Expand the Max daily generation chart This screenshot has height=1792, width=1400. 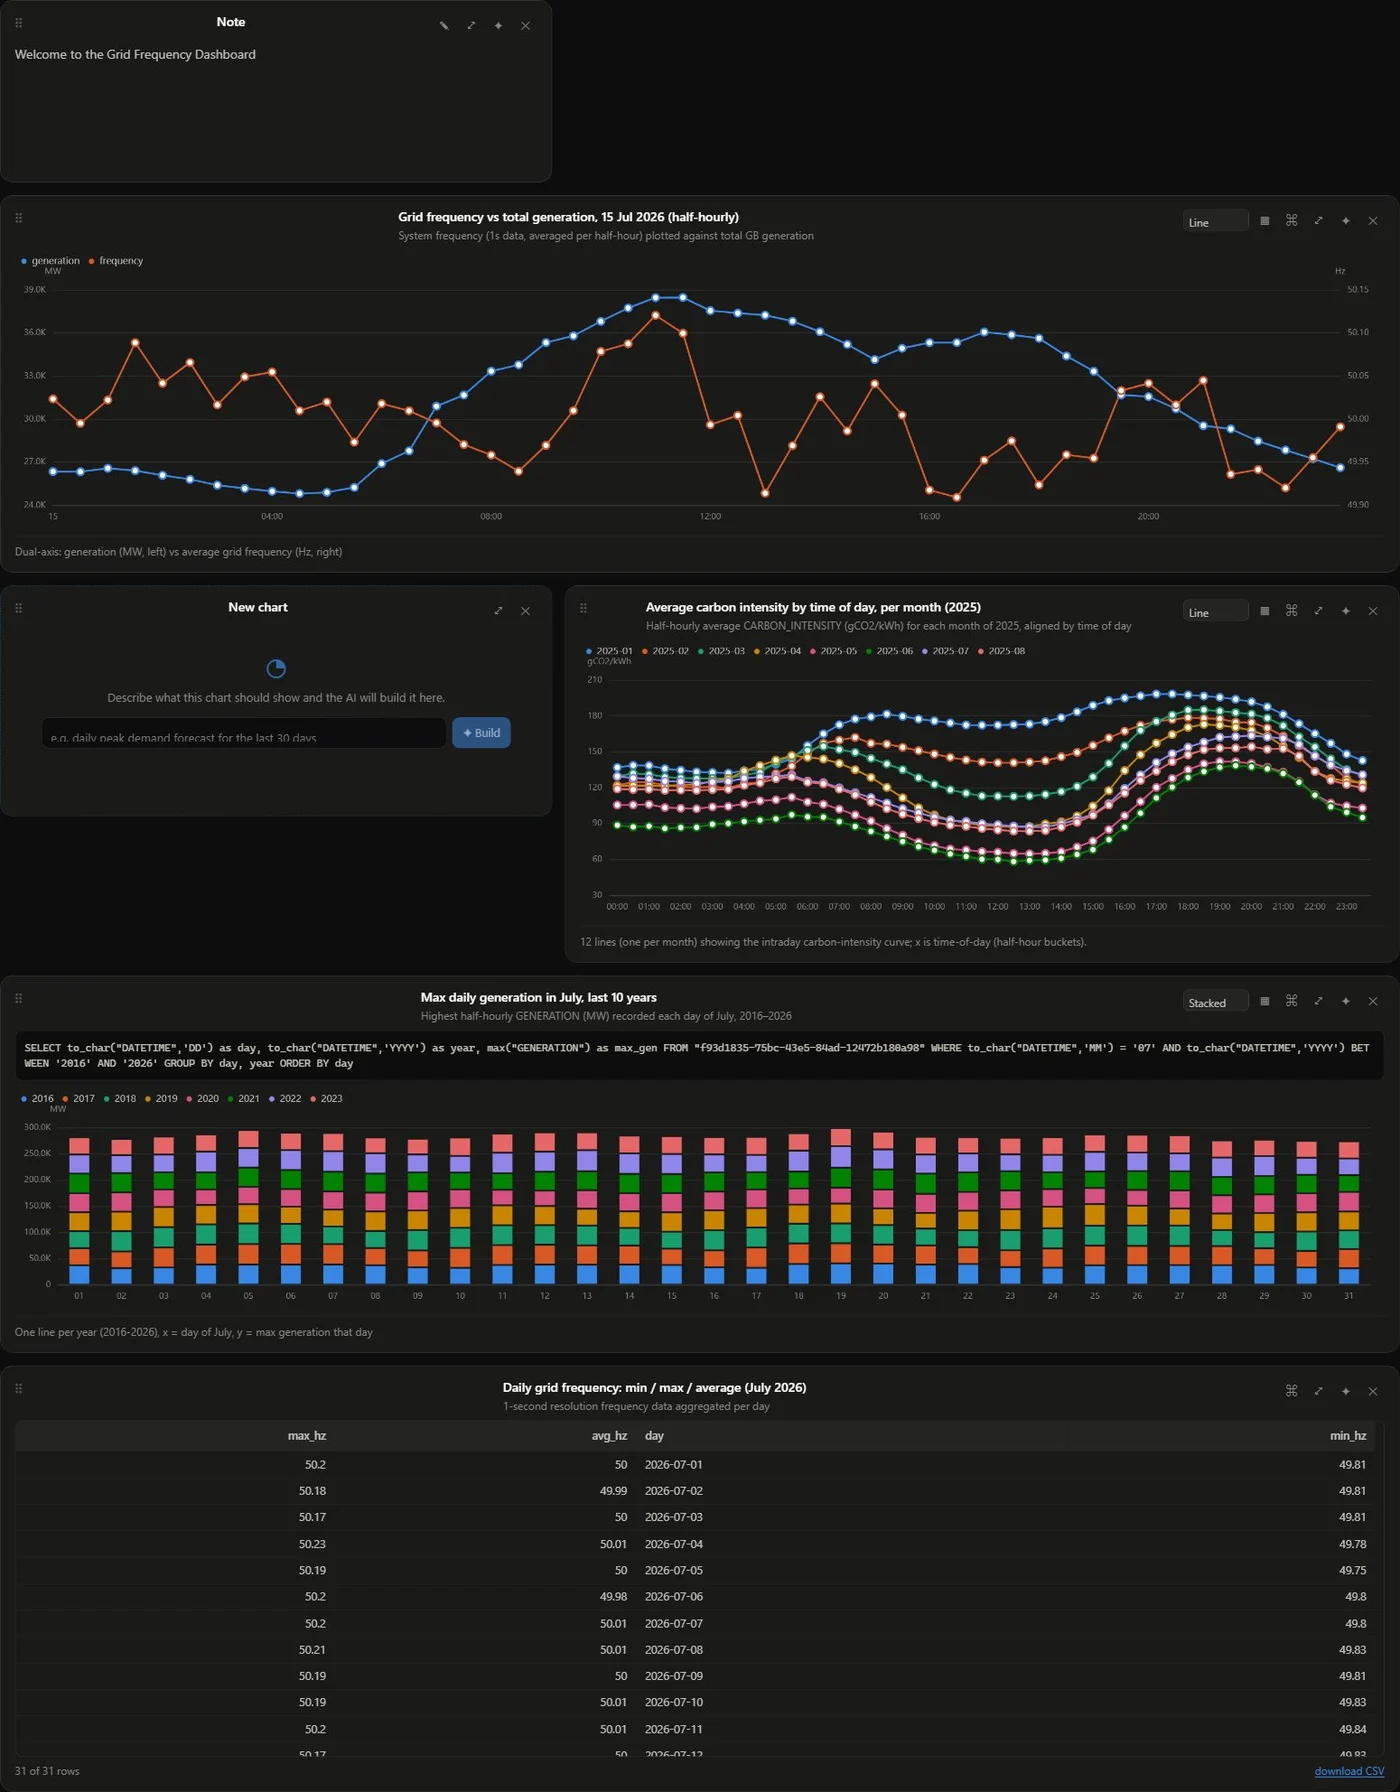coord(1319,1001)
